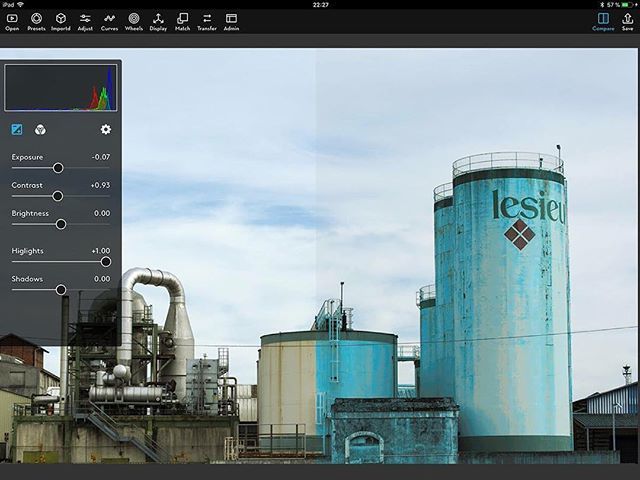Tap the Save export icon
Viewport: 640px width, 480px height.
coord(627,22)
